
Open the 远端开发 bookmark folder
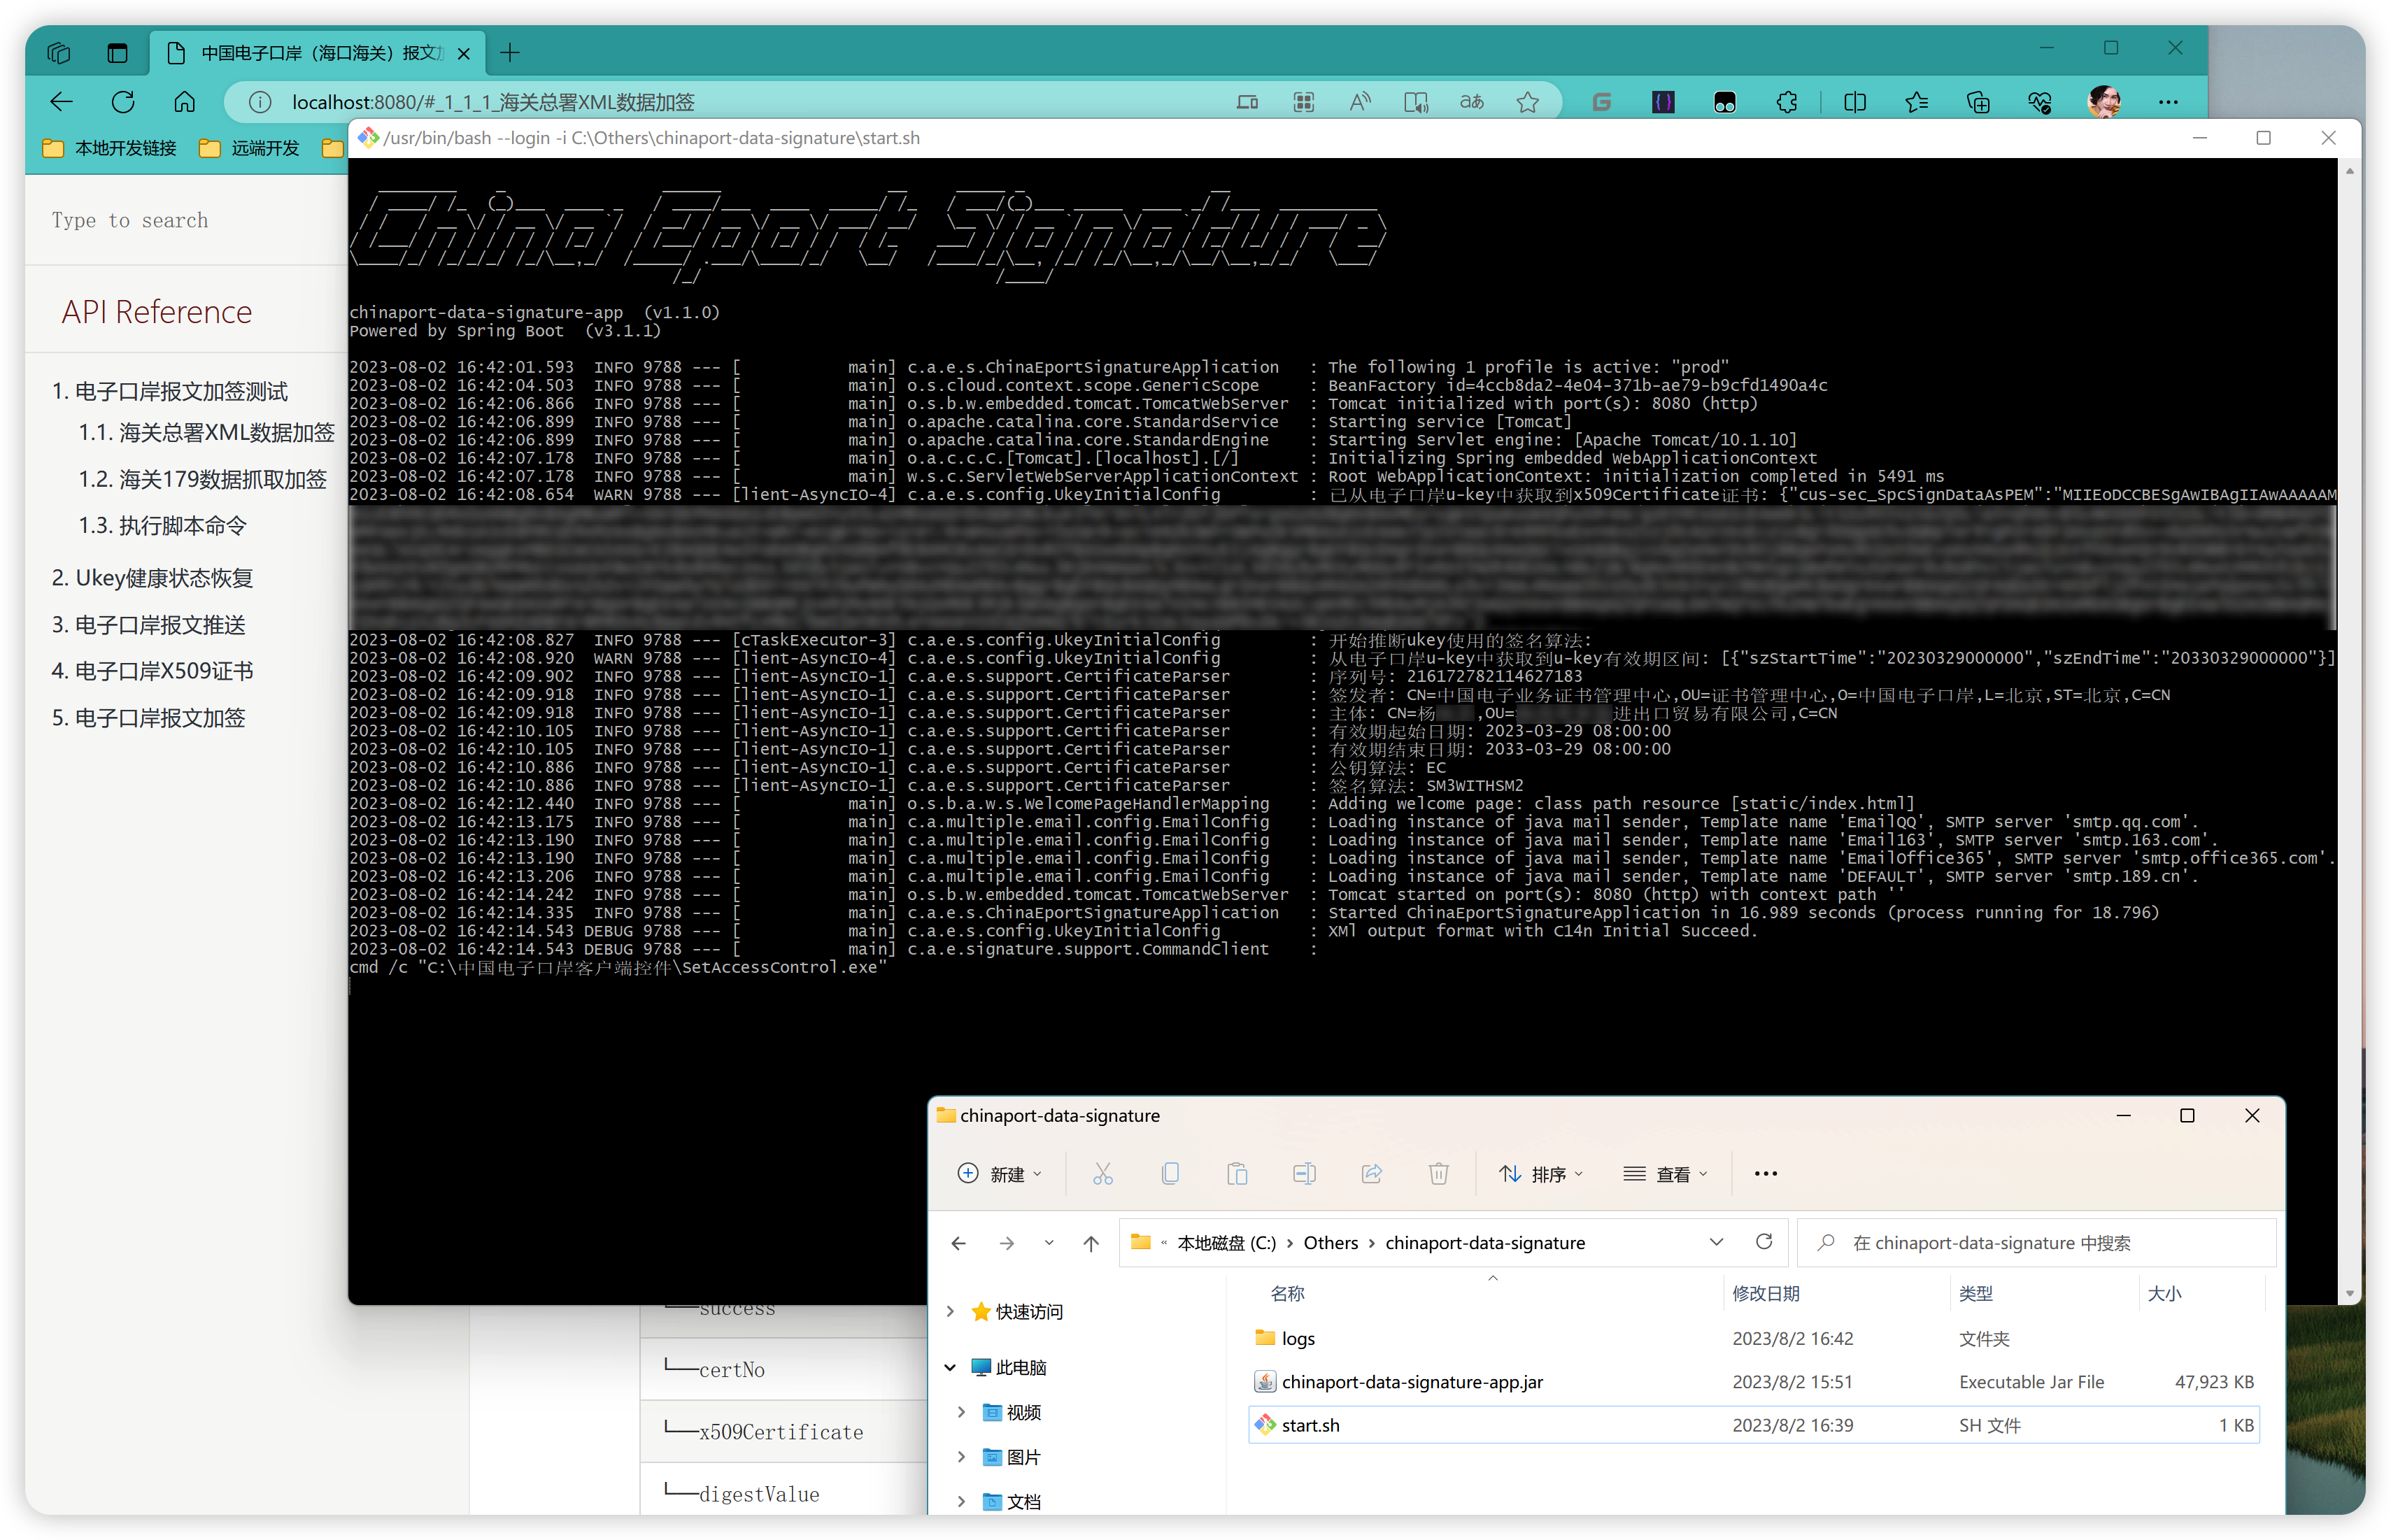pyautogui.click(x=250, y=148)
